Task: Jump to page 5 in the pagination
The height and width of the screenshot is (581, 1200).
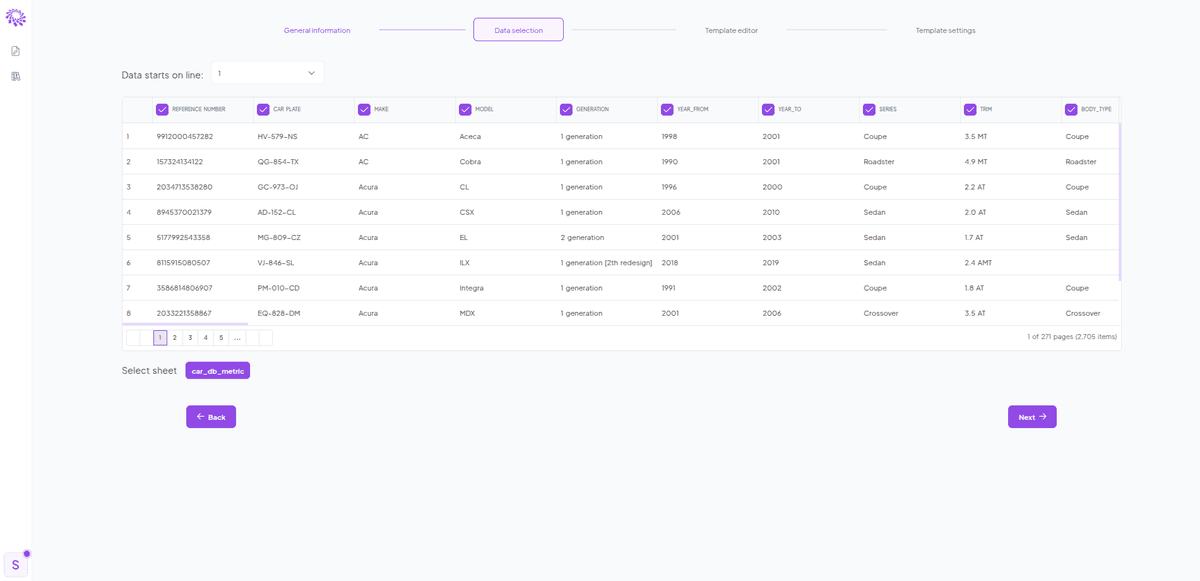Action: click(x=220, y=337)
